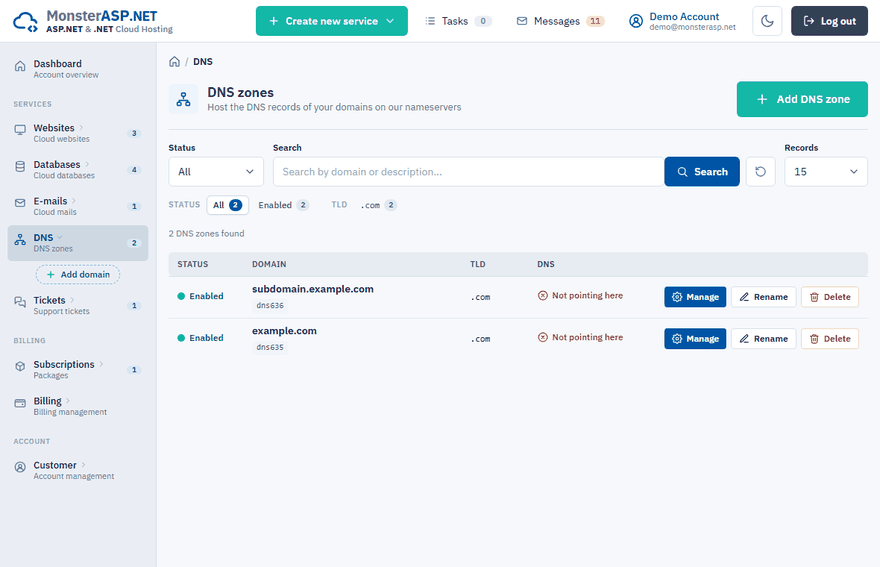Screen dimensions: 880x567
Task: Click the Tickets chat icon in sidebar
Action: coord(20,303)
